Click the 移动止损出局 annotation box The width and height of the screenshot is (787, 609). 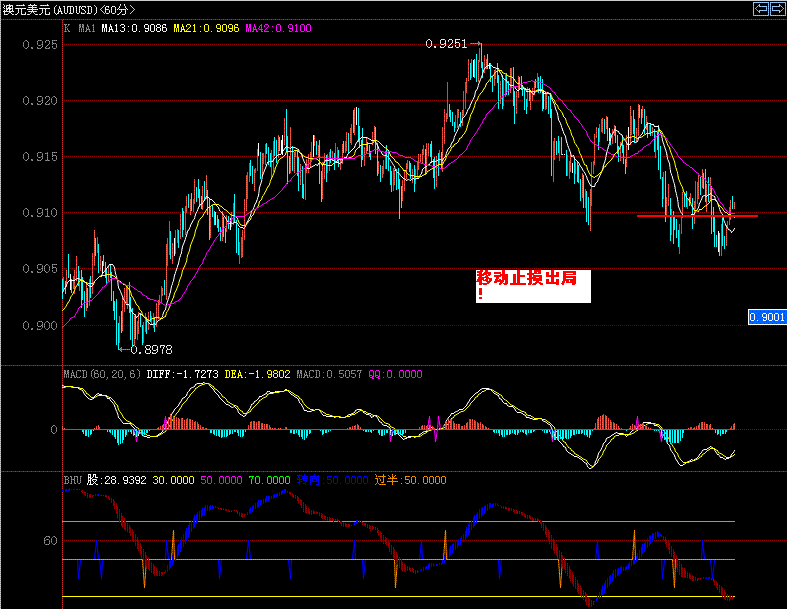[x=533, y=286]
